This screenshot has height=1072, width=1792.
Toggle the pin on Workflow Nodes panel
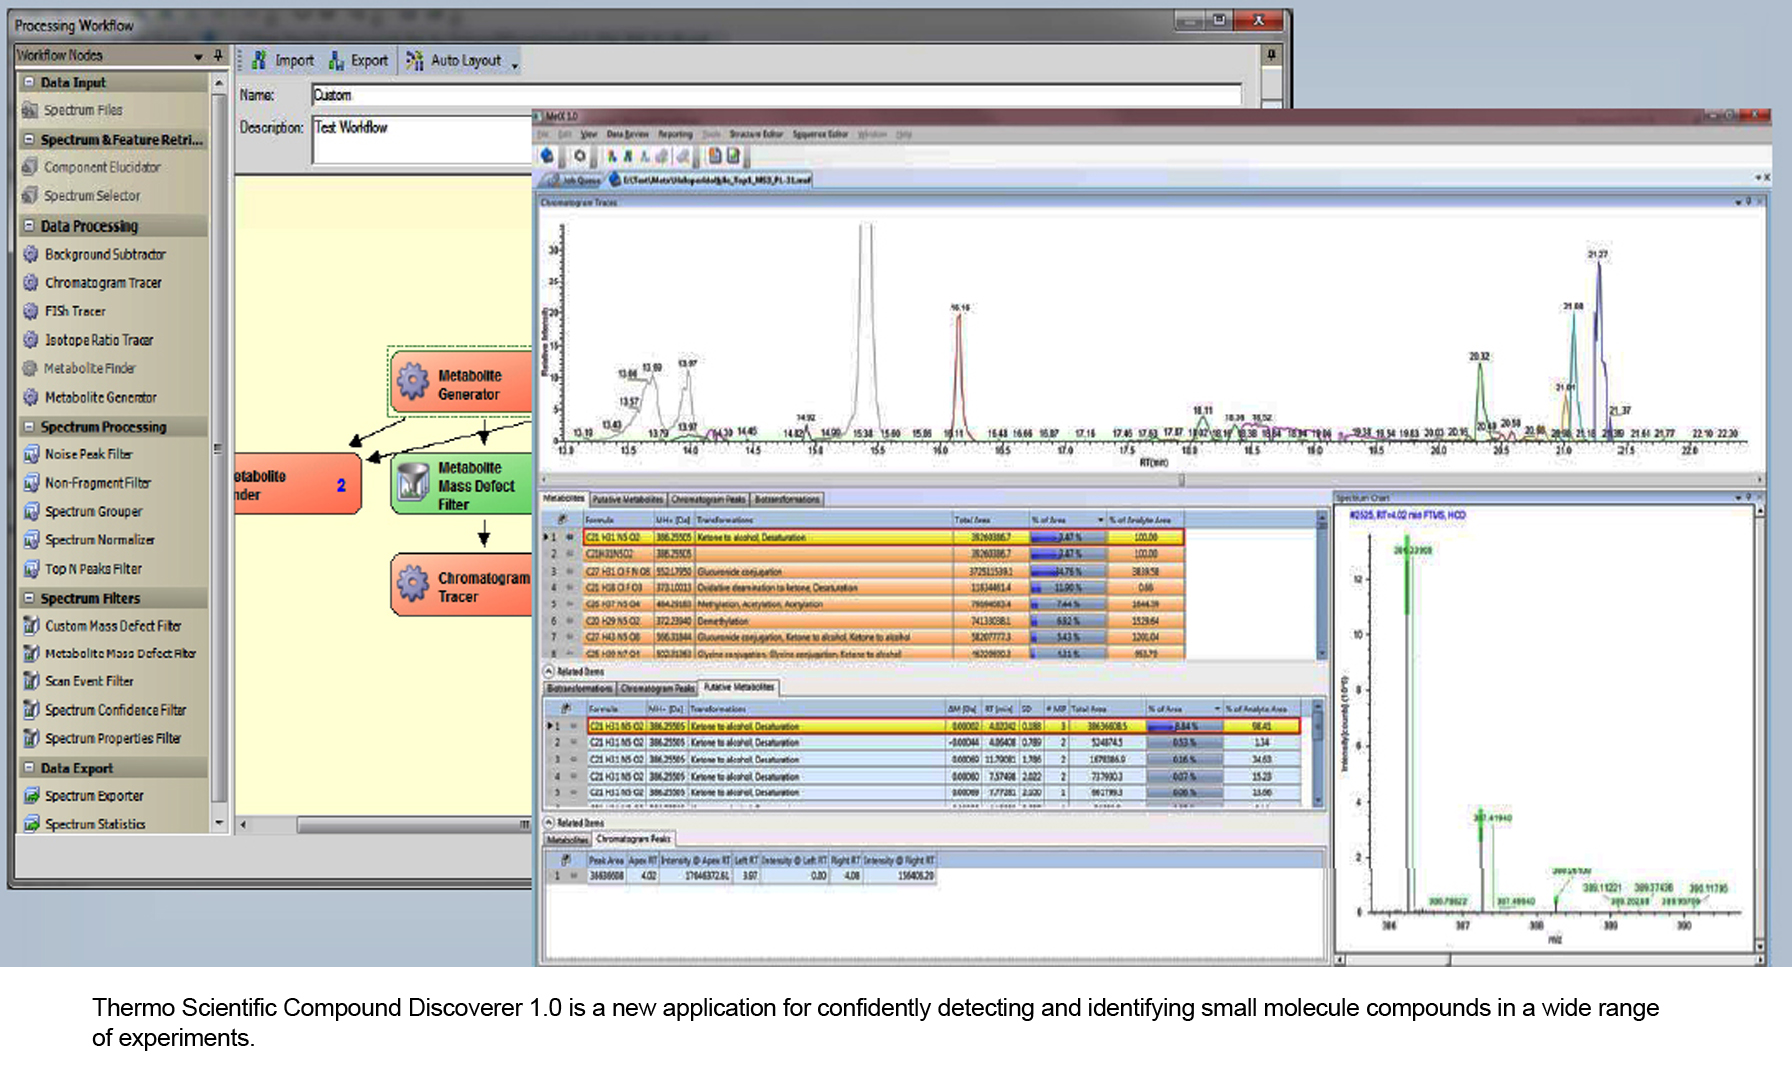(x=219, y=55)
